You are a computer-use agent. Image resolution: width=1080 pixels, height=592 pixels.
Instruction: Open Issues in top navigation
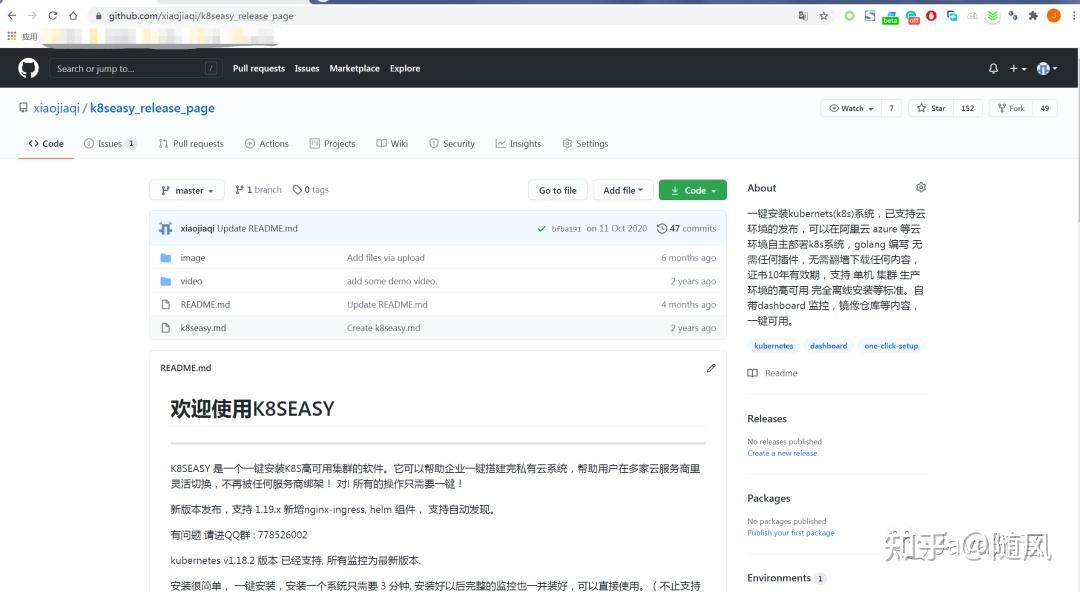pyautogui.click(x=307, y=68)
